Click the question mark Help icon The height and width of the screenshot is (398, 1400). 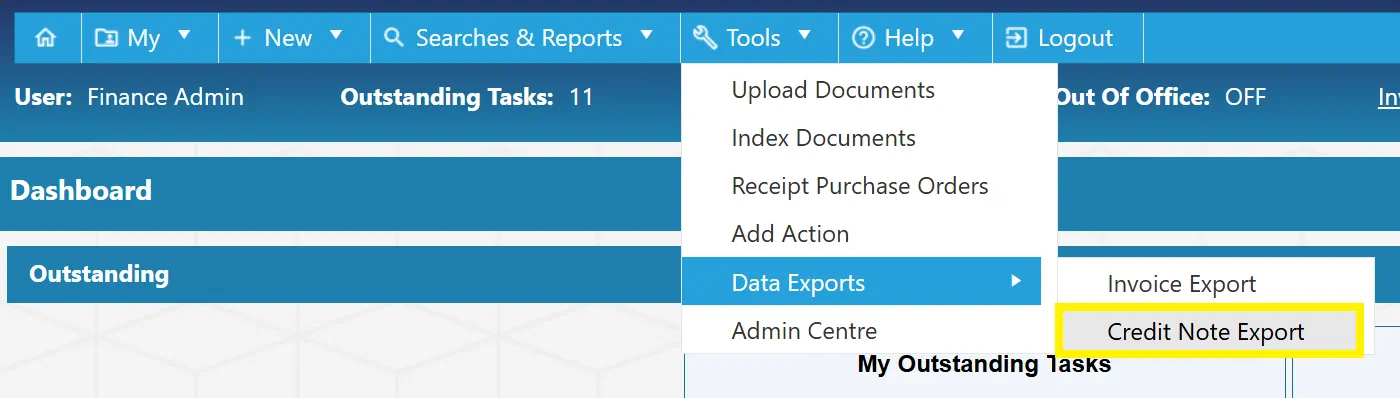863,38
